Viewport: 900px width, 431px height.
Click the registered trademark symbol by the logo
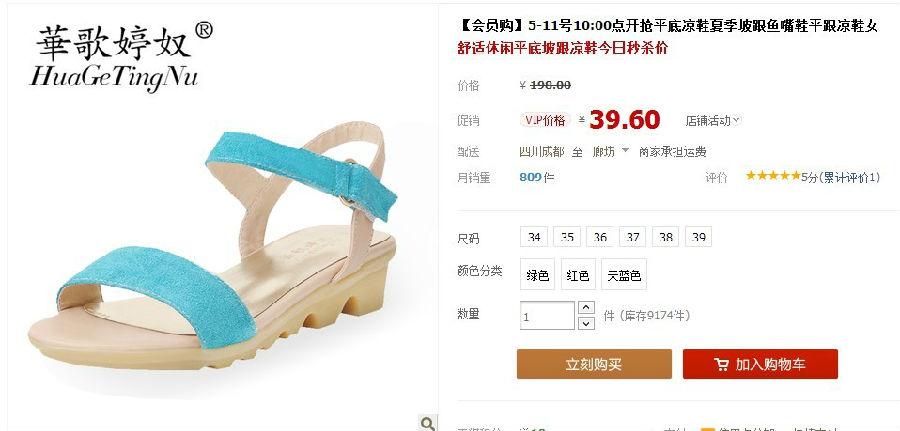coord(204,30)
